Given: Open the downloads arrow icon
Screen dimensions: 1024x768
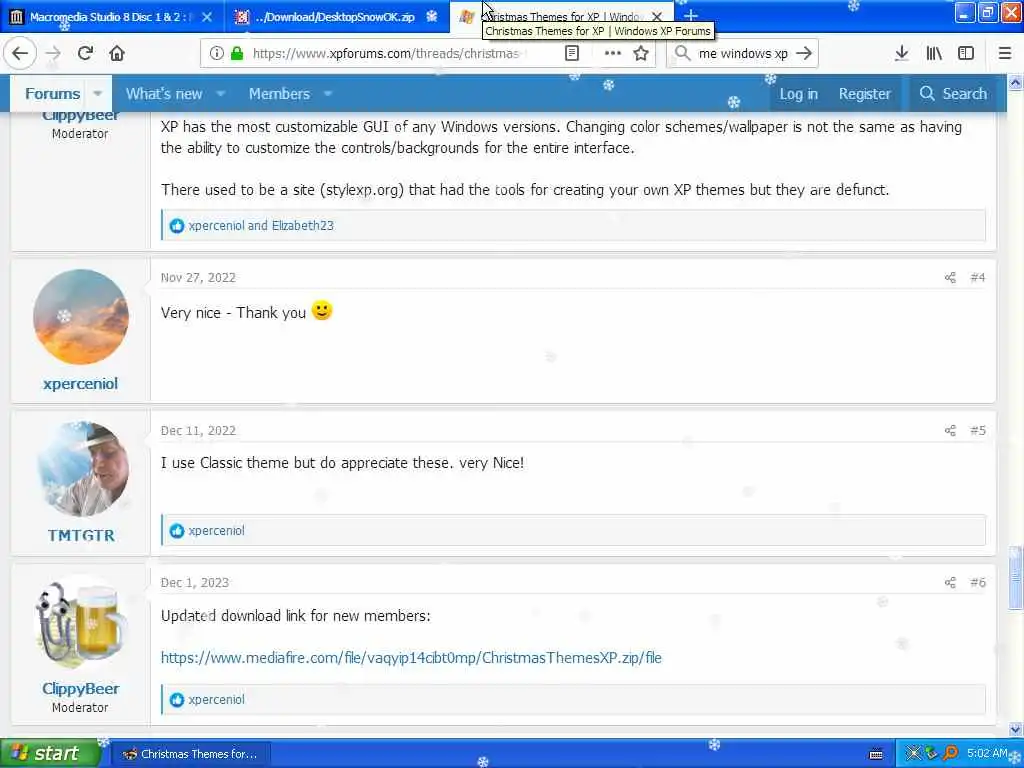Looking at the screenshot, I should tap(901, 54).
